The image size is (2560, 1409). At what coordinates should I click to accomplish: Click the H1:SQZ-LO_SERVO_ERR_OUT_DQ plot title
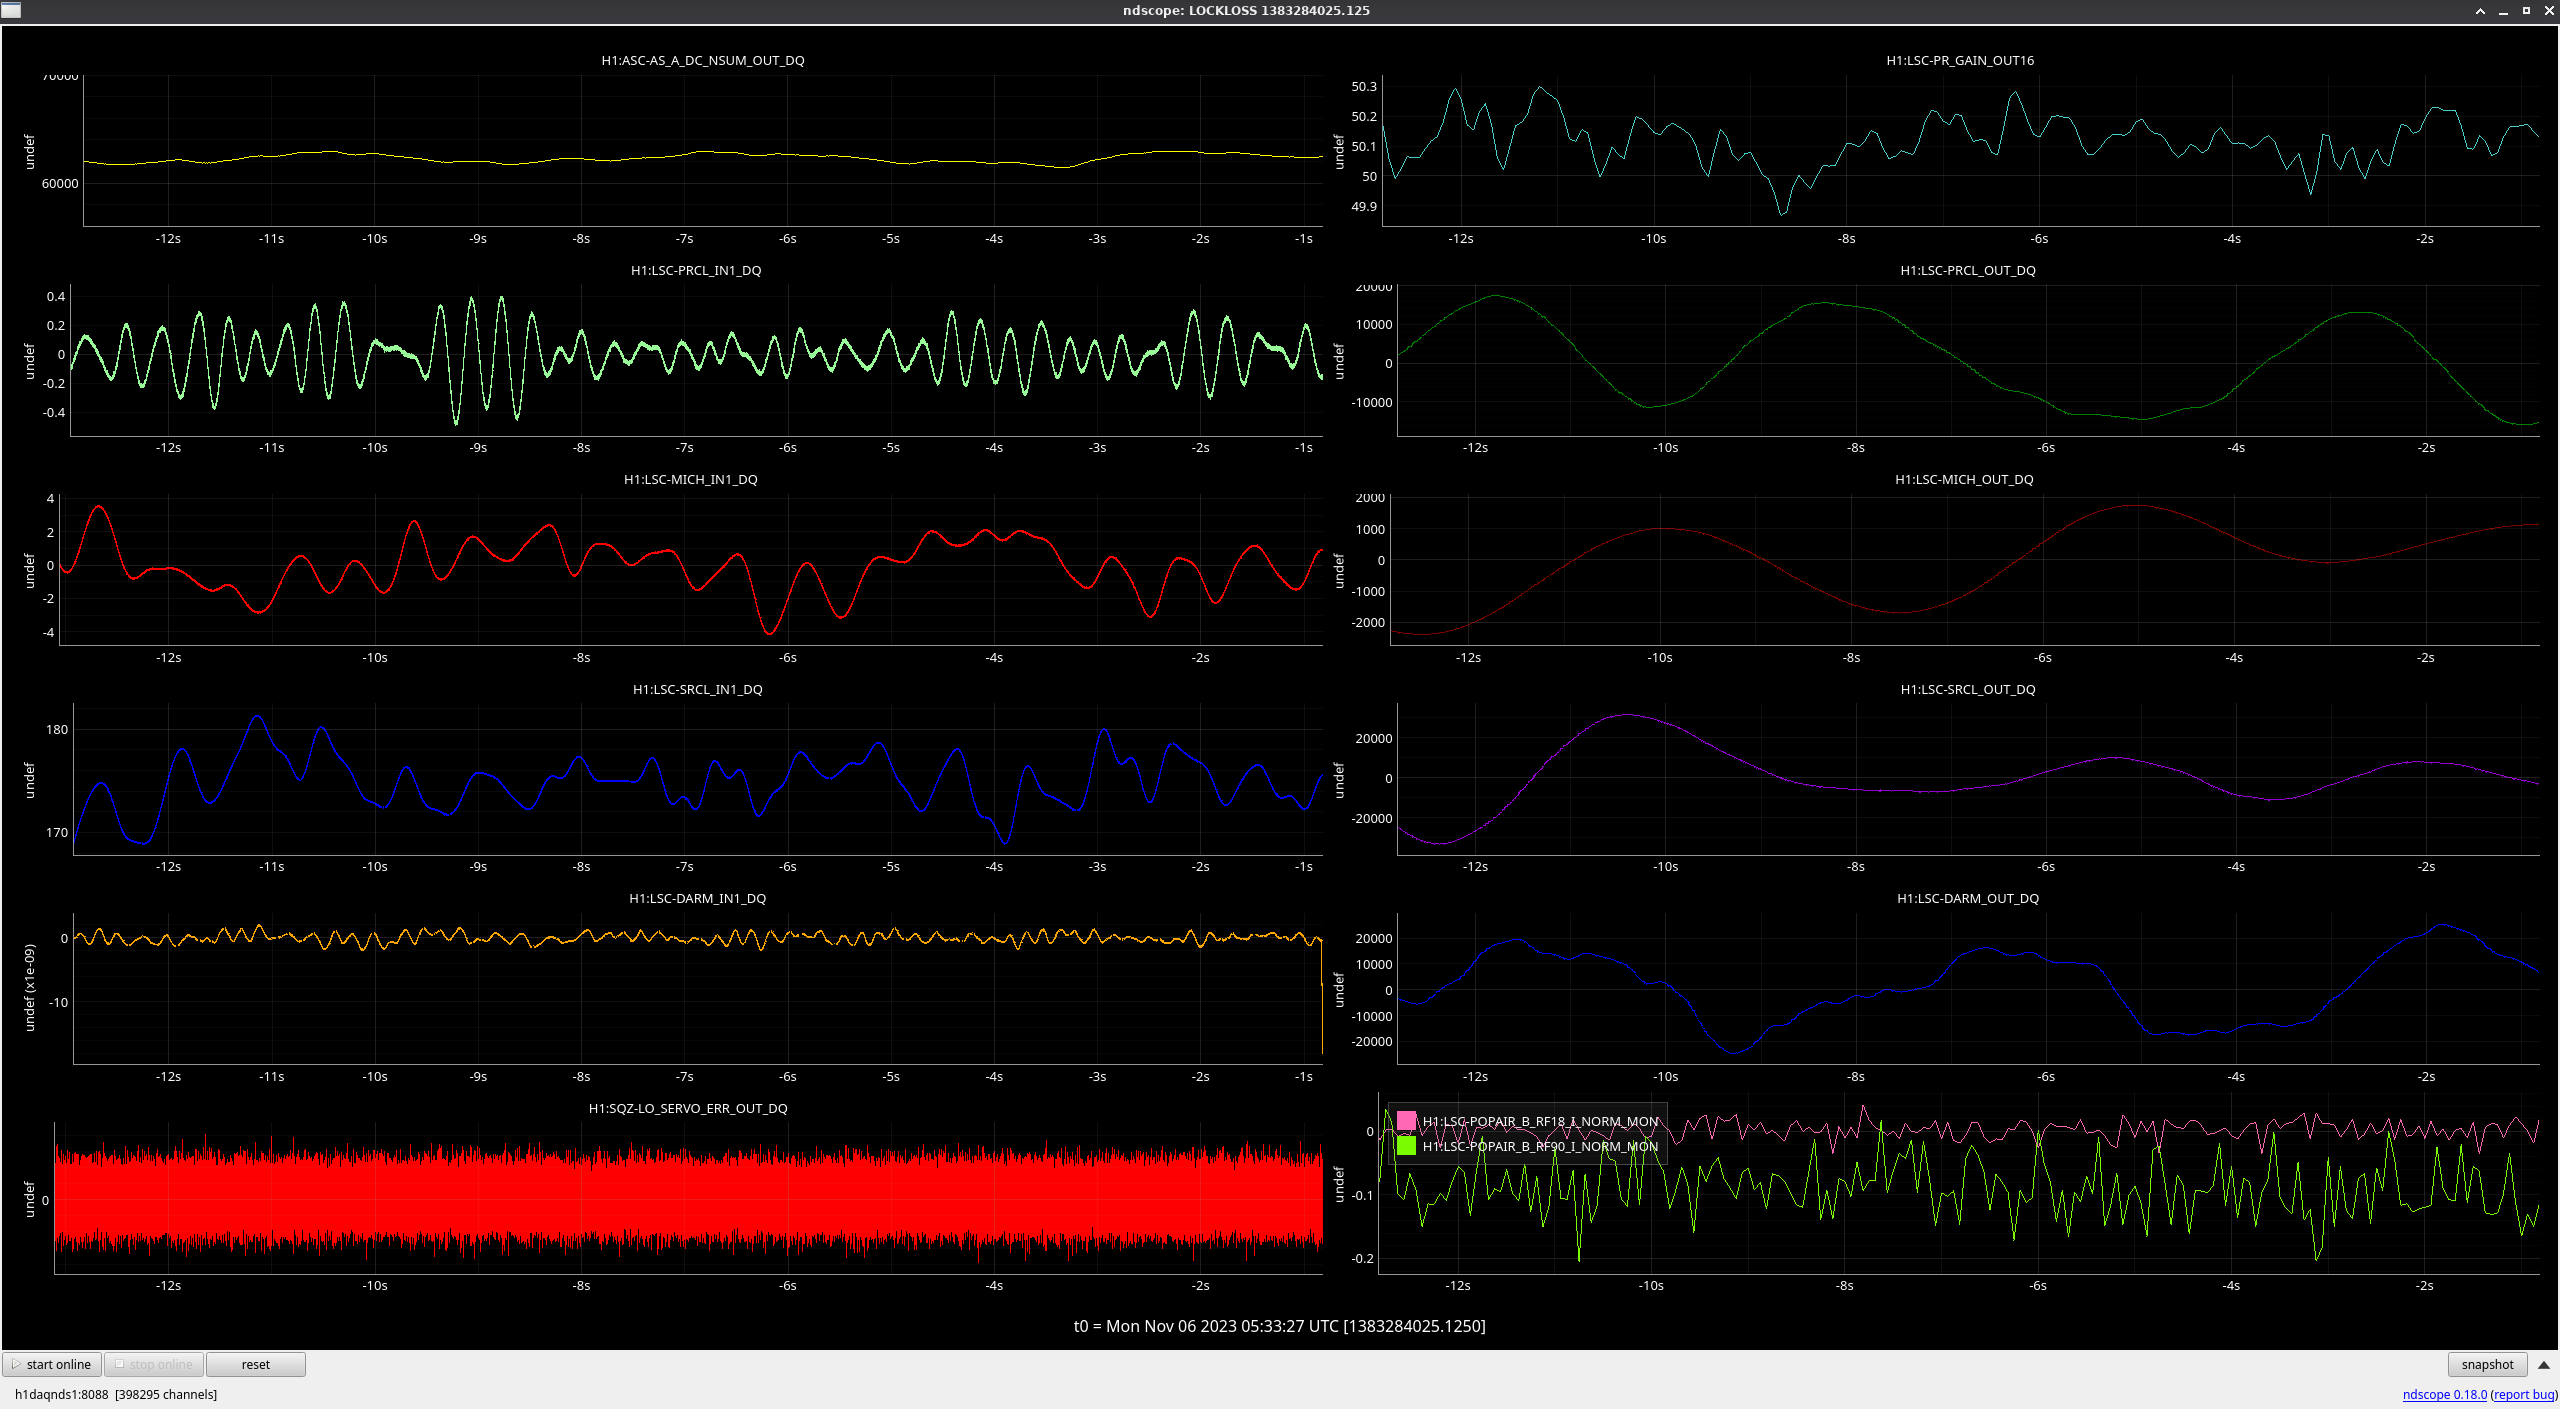pos(687,1108)
